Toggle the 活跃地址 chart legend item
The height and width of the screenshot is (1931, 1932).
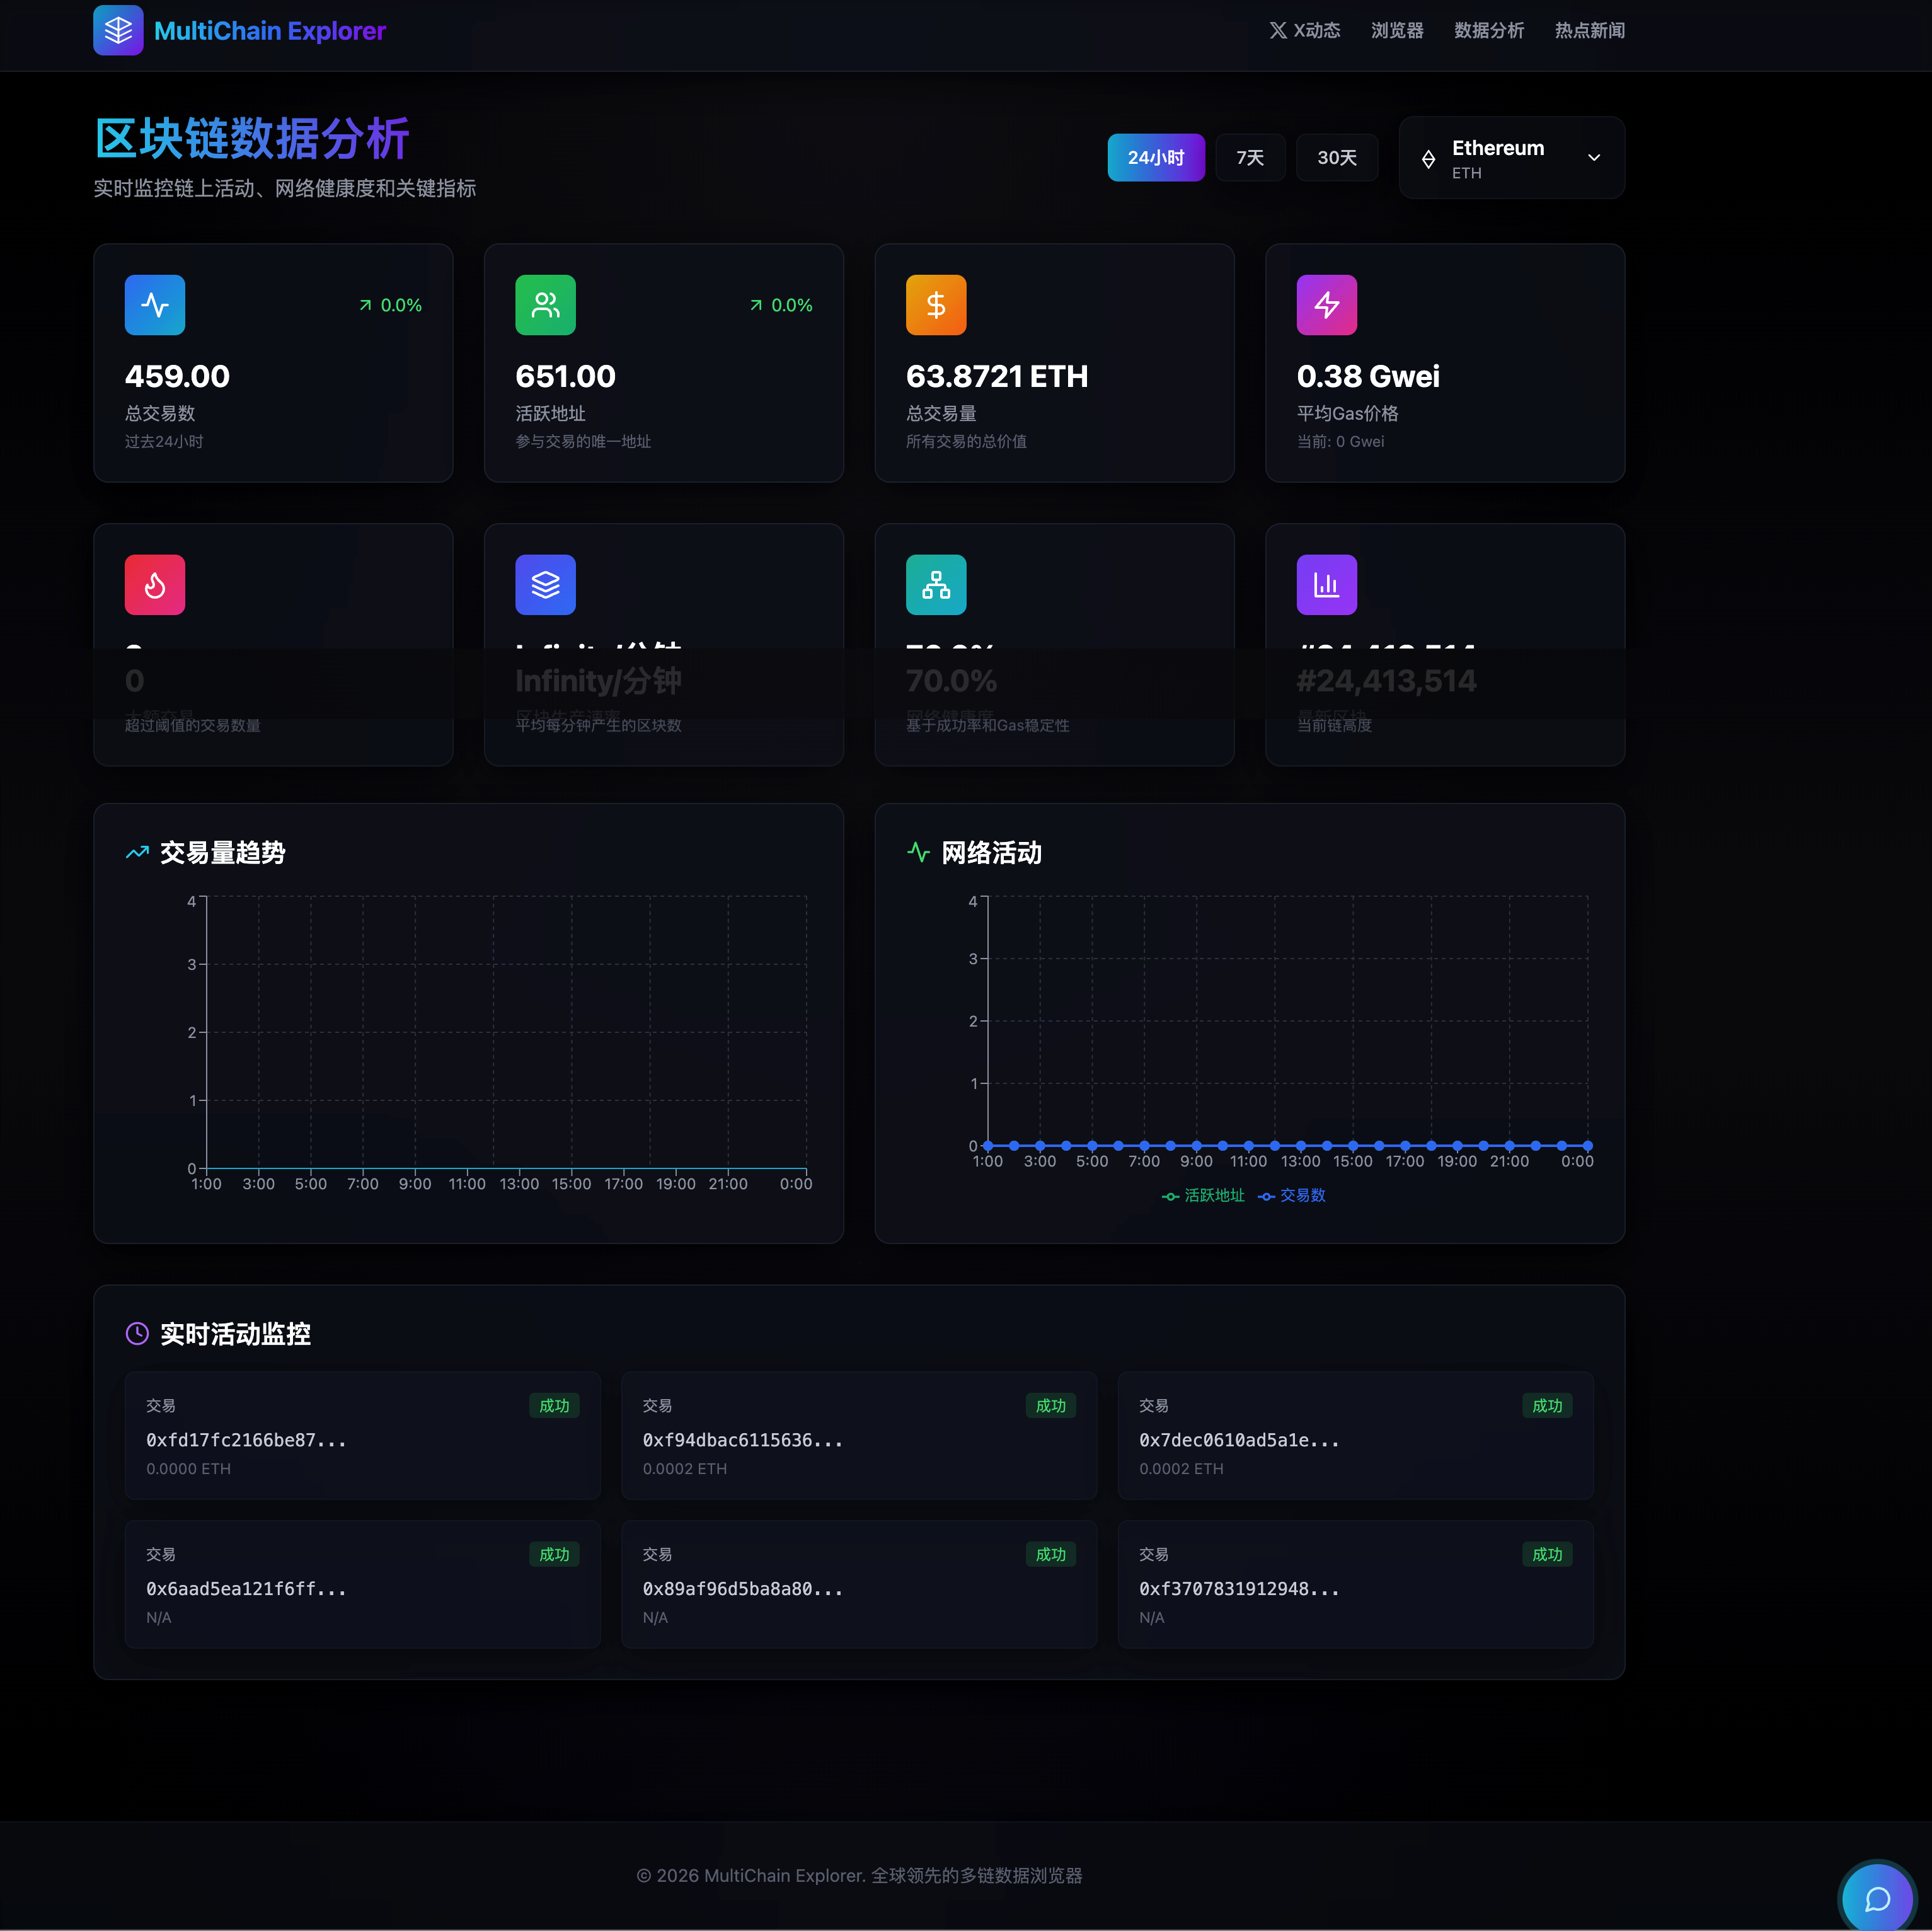coord(1203,1196)
